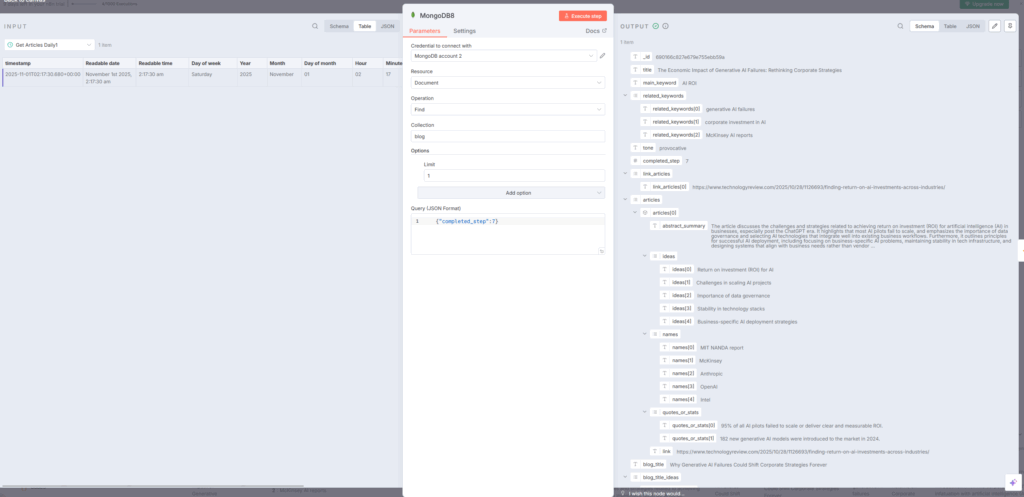Click the MongoDB leaf node icon
Screen dimensions: 1024x497
pyautogui.click(x=414, y=15)
